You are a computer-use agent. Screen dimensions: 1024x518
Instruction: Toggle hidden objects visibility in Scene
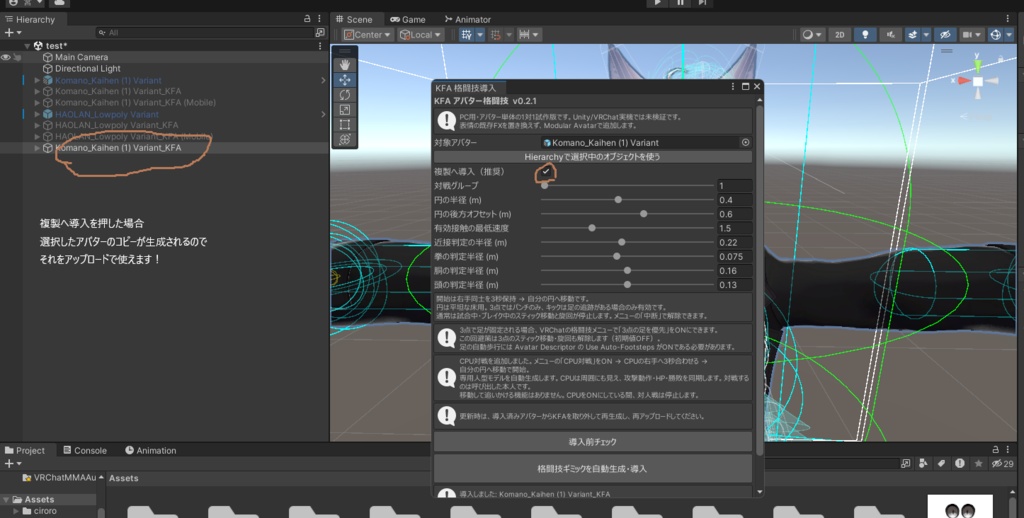945,35
